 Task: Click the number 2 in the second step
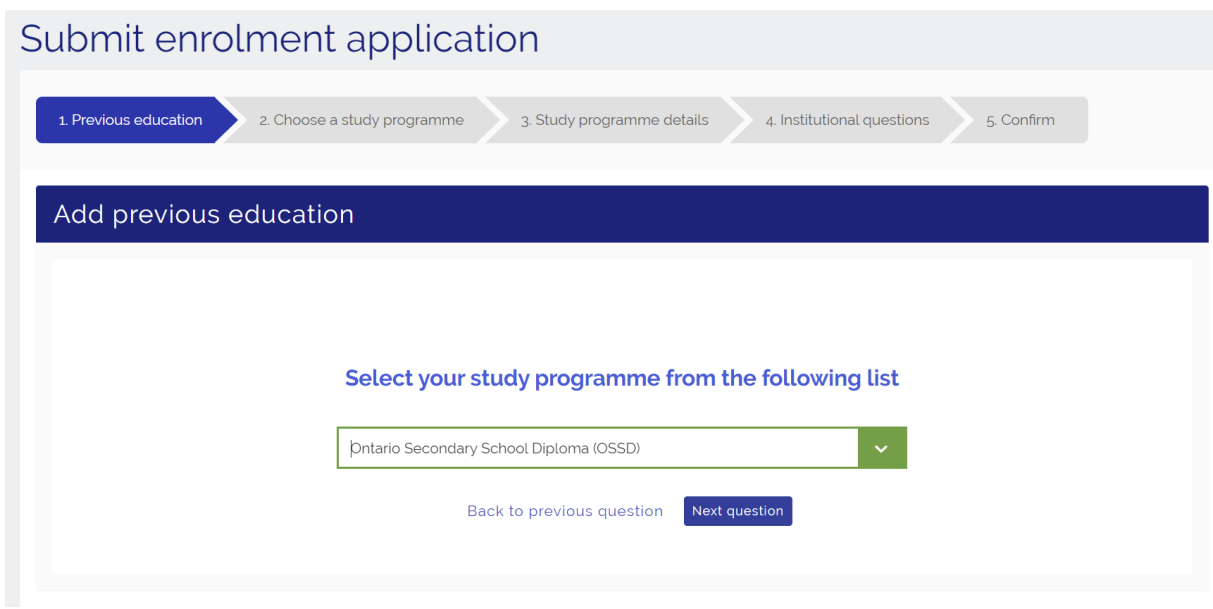[263, 121]
